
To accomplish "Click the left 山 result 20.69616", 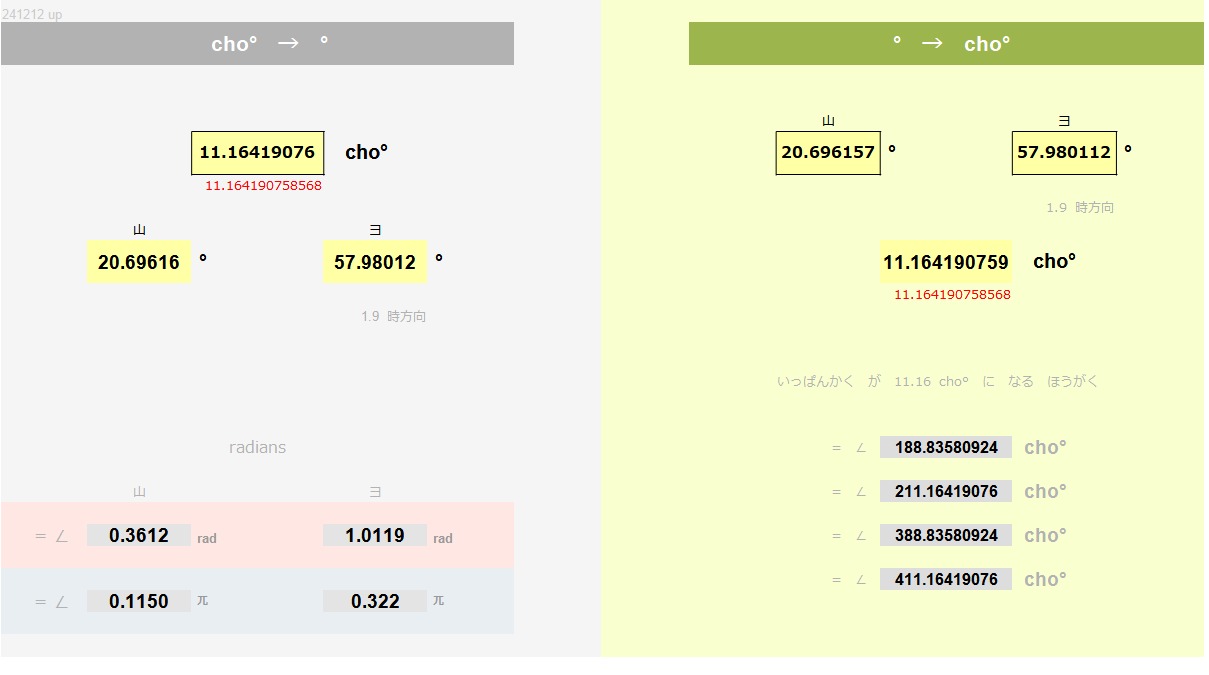I will (x=139, y=262).
